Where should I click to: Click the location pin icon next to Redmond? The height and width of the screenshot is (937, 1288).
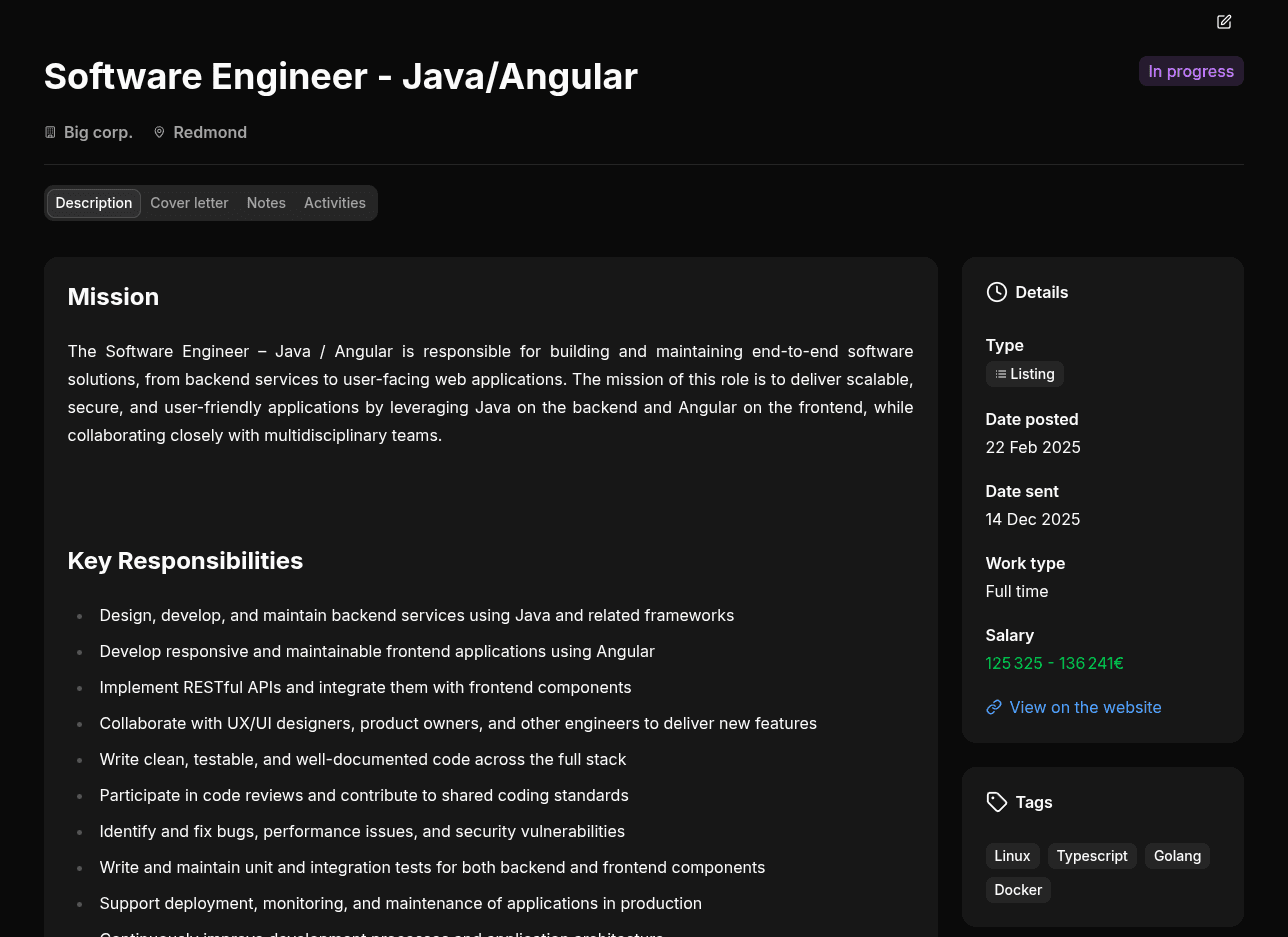159,131
